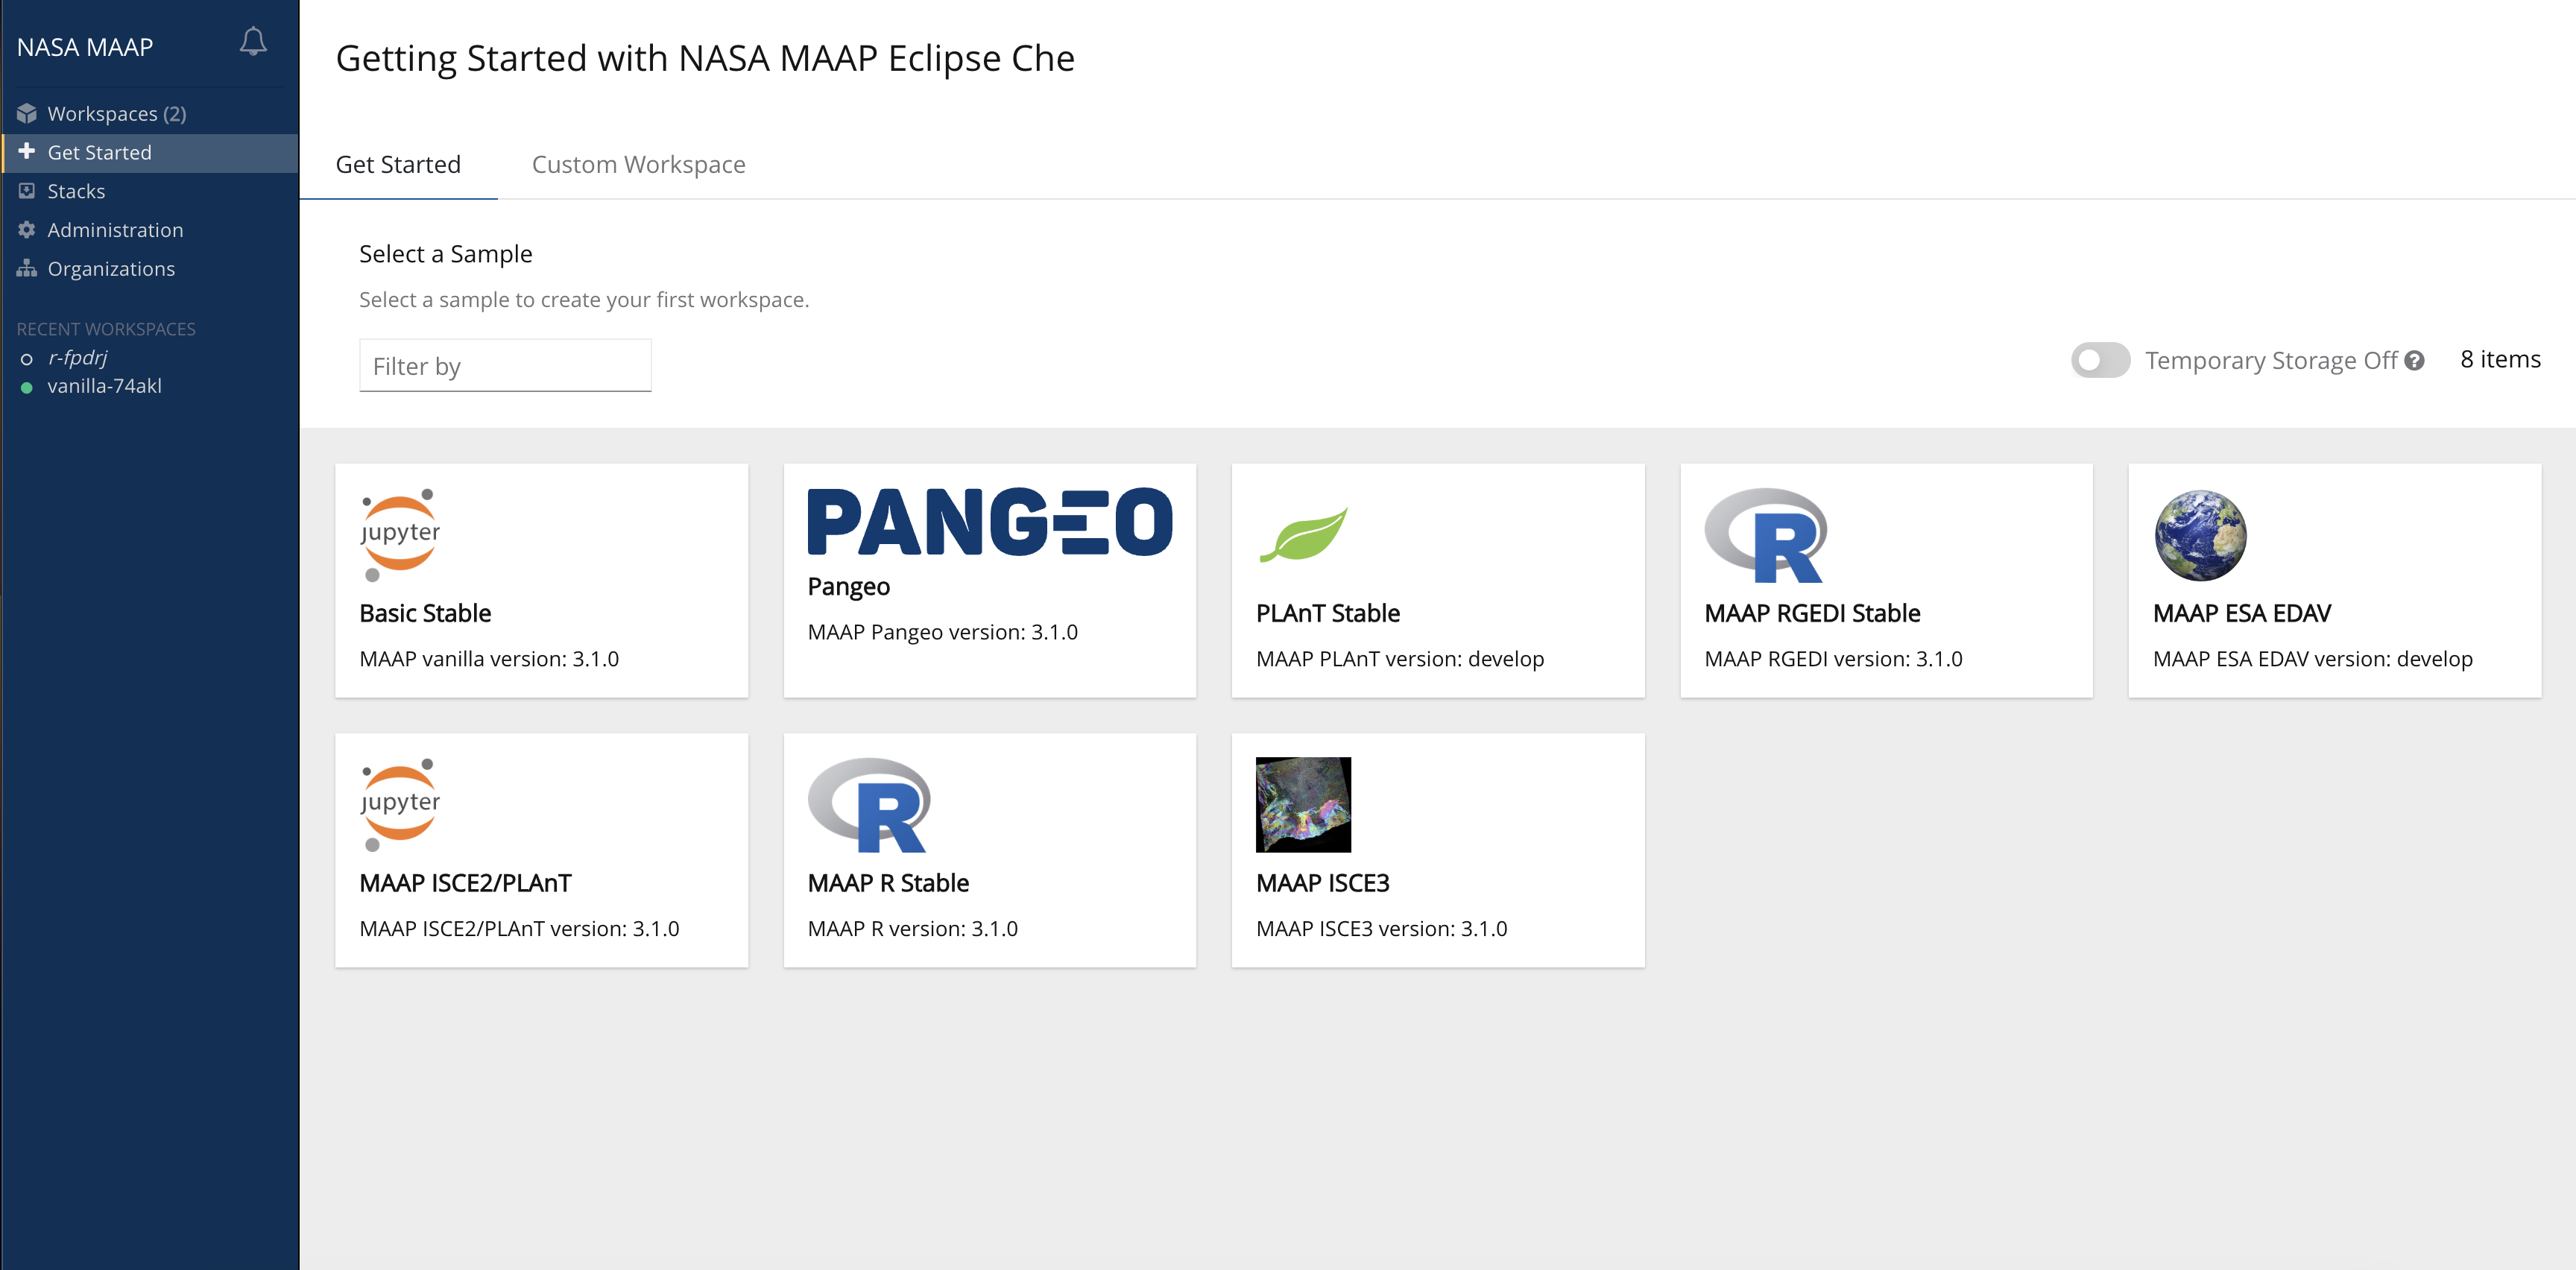Click Temporary Storage help question icon
The height and width of the screenshot is (1270, 2576).
2414,360
